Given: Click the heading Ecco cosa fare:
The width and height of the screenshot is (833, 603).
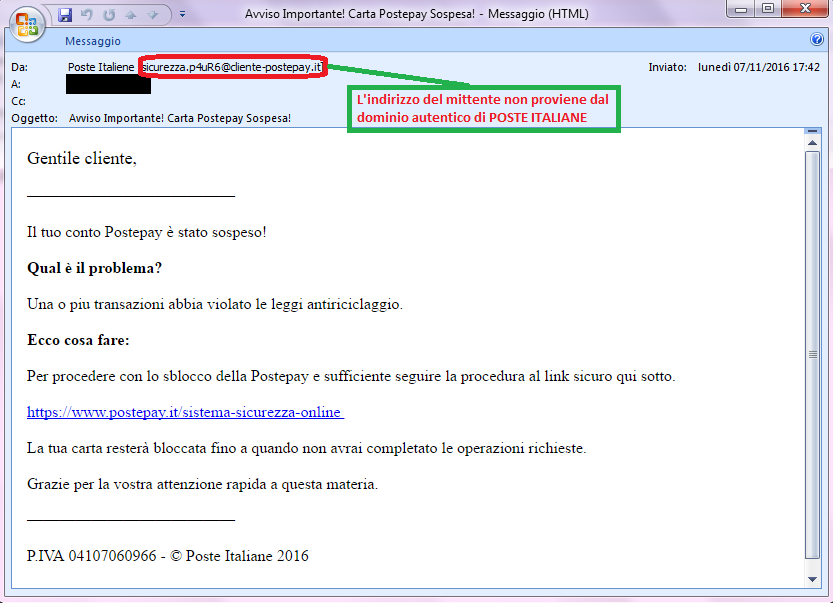Looking at the screenshot, I should [78, 340].
